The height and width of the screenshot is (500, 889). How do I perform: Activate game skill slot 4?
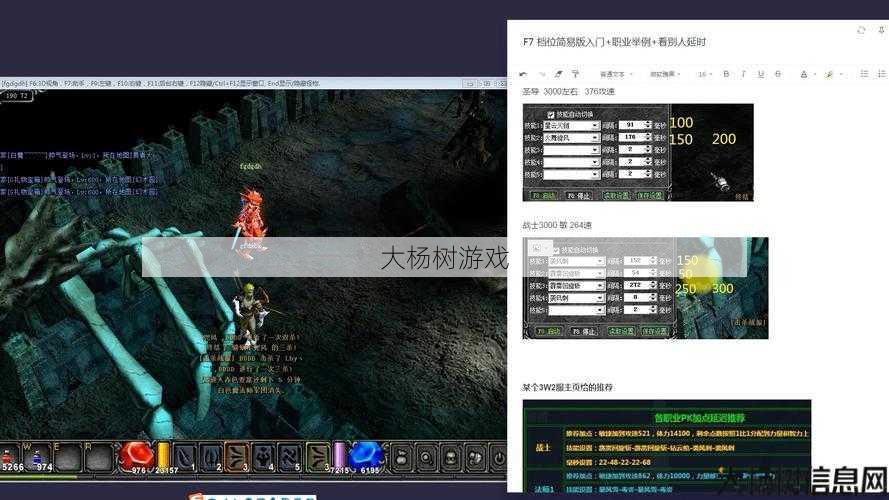click(x=264, y=457)
